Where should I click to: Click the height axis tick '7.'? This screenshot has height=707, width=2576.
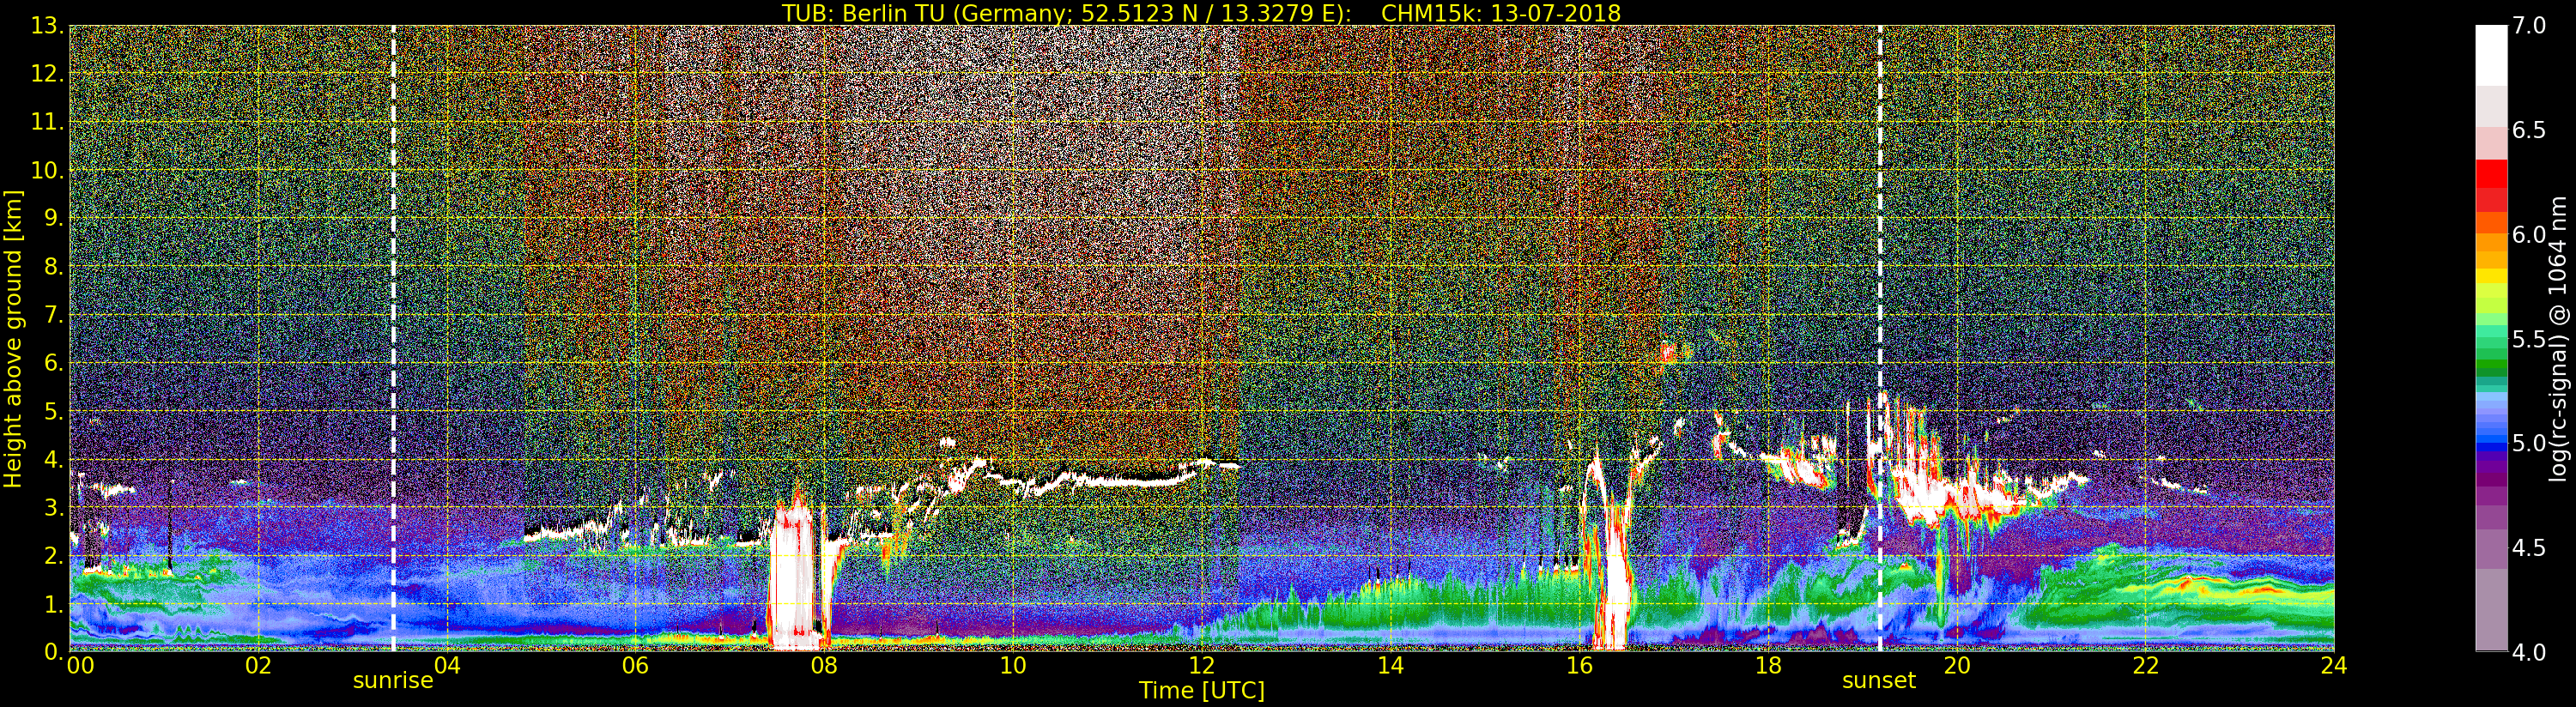coord(53,315)
